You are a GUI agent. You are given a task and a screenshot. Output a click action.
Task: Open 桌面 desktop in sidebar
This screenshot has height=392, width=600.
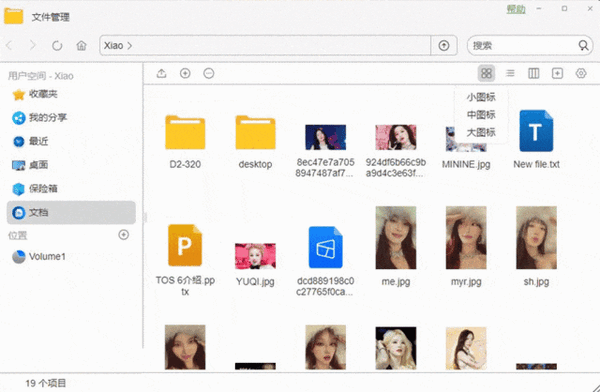tap(71, 165)
